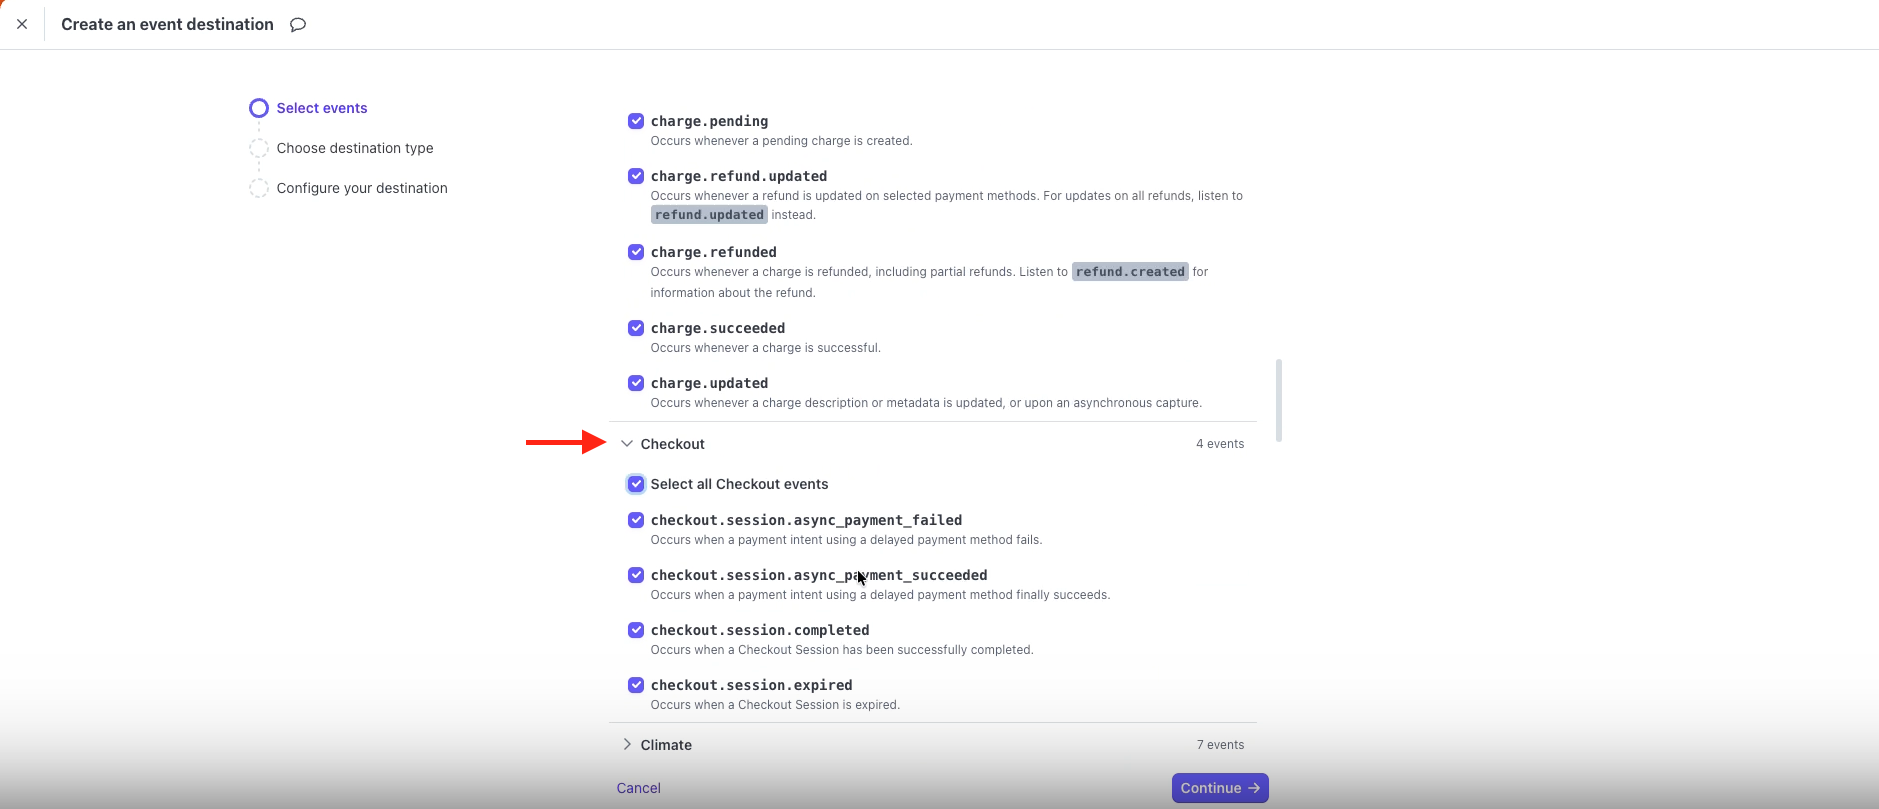
Task: Toggle Select all Checkout events checkbox
Action: click(636, 484)
